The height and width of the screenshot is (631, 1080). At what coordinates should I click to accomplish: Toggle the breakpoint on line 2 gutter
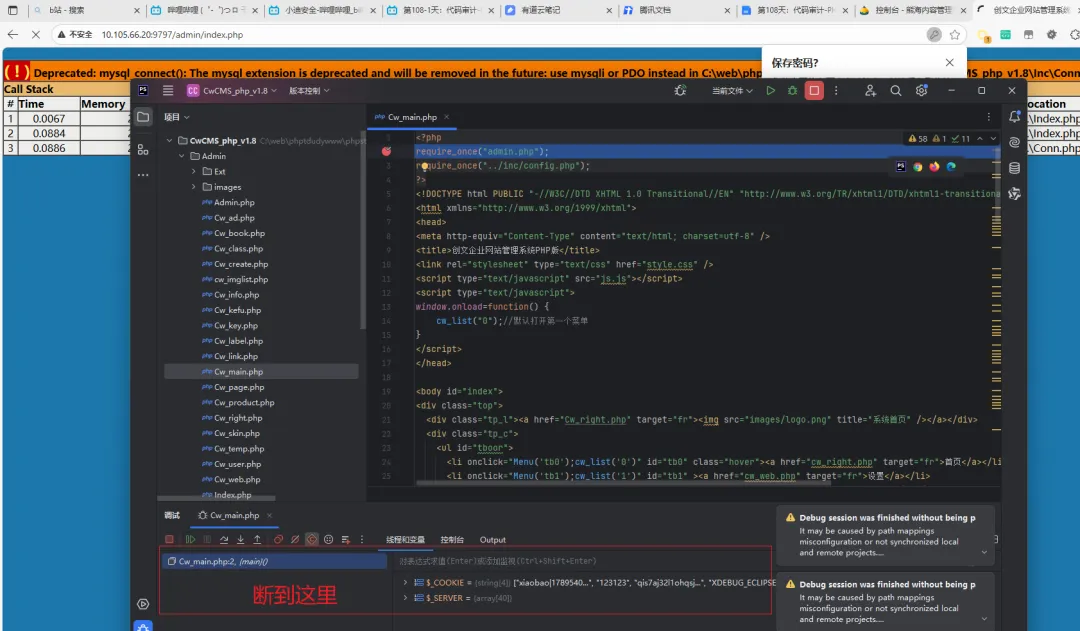click(386, 152)
